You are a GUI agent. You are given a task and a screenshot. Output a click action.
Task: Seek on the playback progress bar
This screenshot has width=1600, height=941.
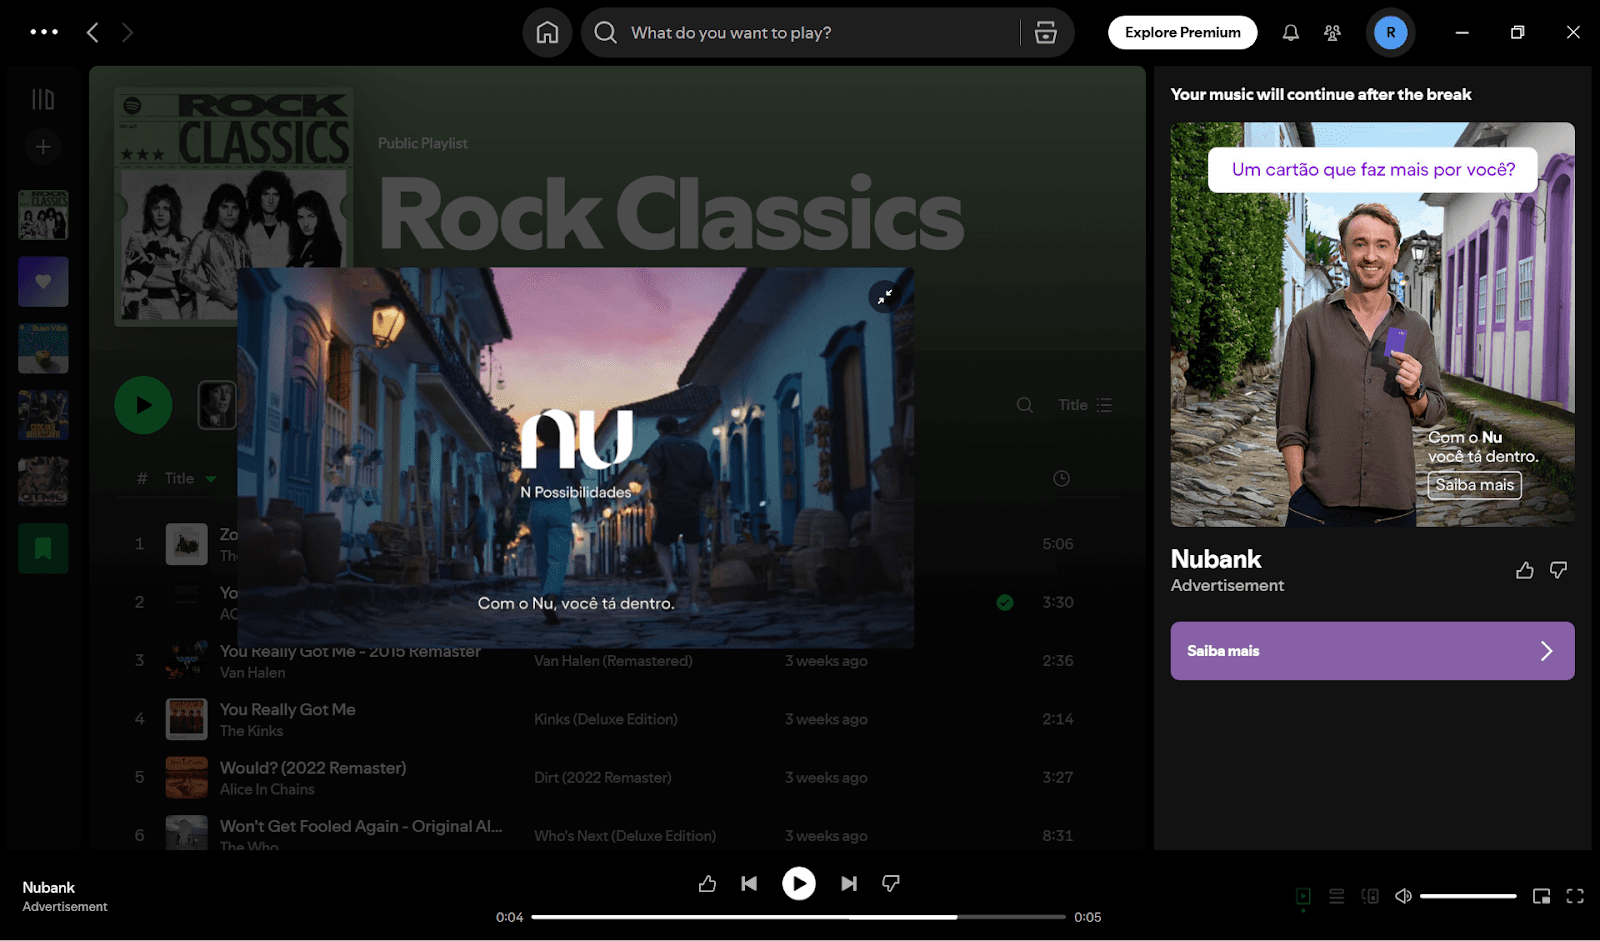click(x=798, y=917)
